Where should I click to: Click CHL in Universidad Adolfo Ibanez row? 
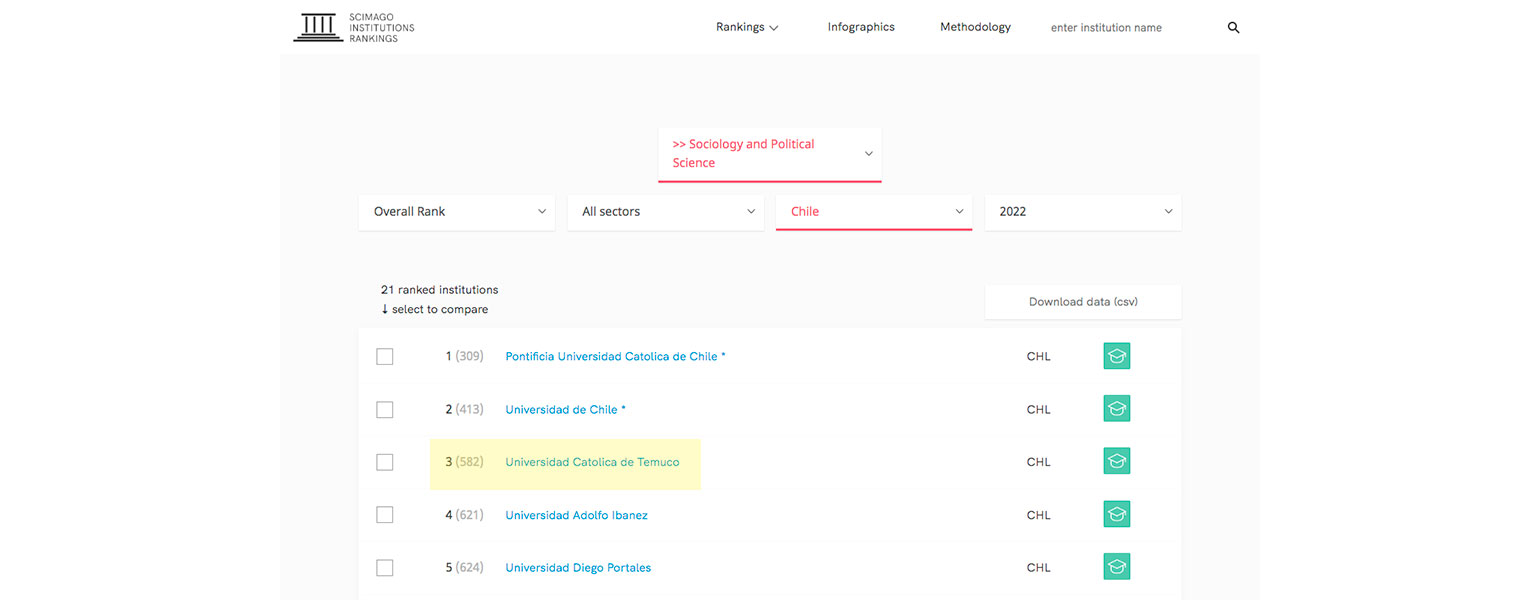pos(1039,515)
